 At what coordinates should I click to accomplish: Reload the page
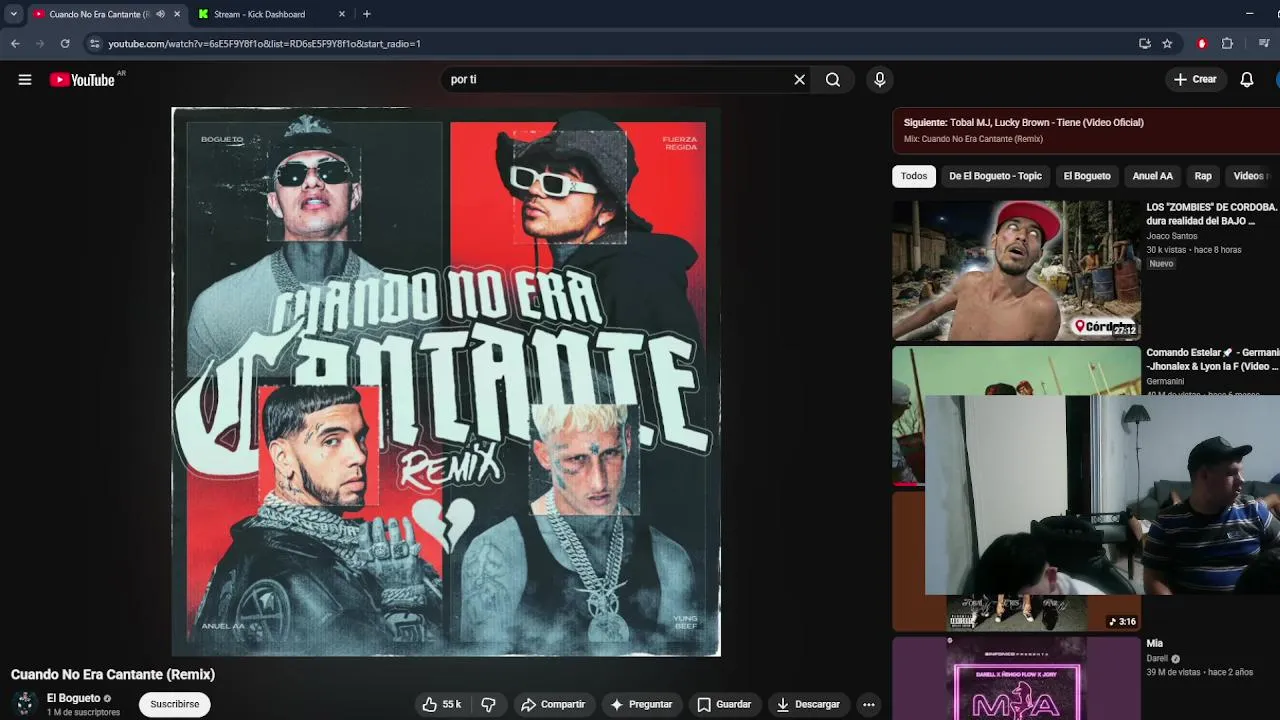(65, 44)
